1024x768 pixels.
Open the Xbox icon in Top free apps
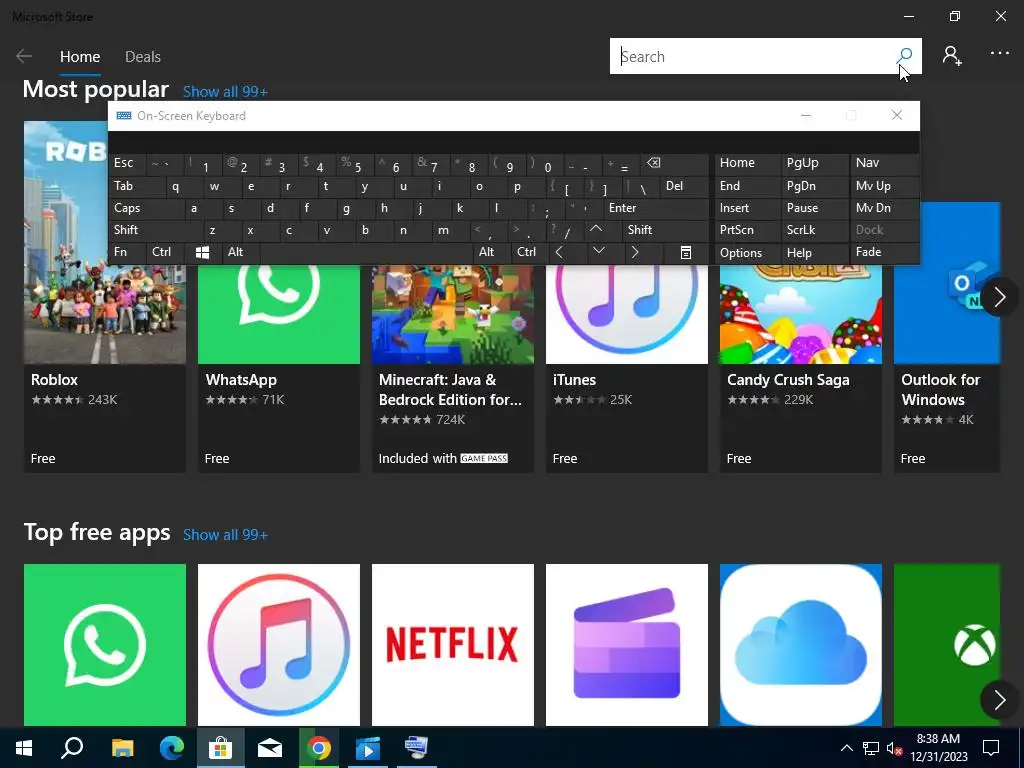tap(947, 645)
